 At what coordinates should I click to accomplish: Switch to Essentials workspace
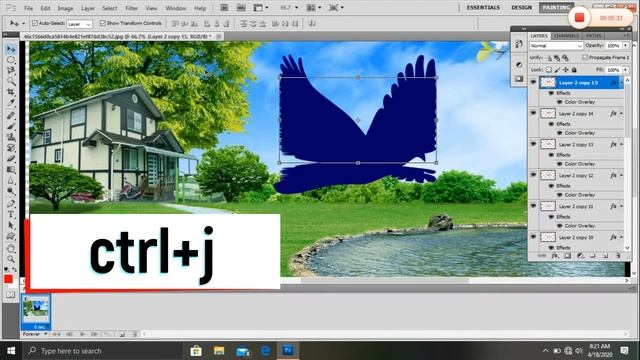tap(483, 7)
